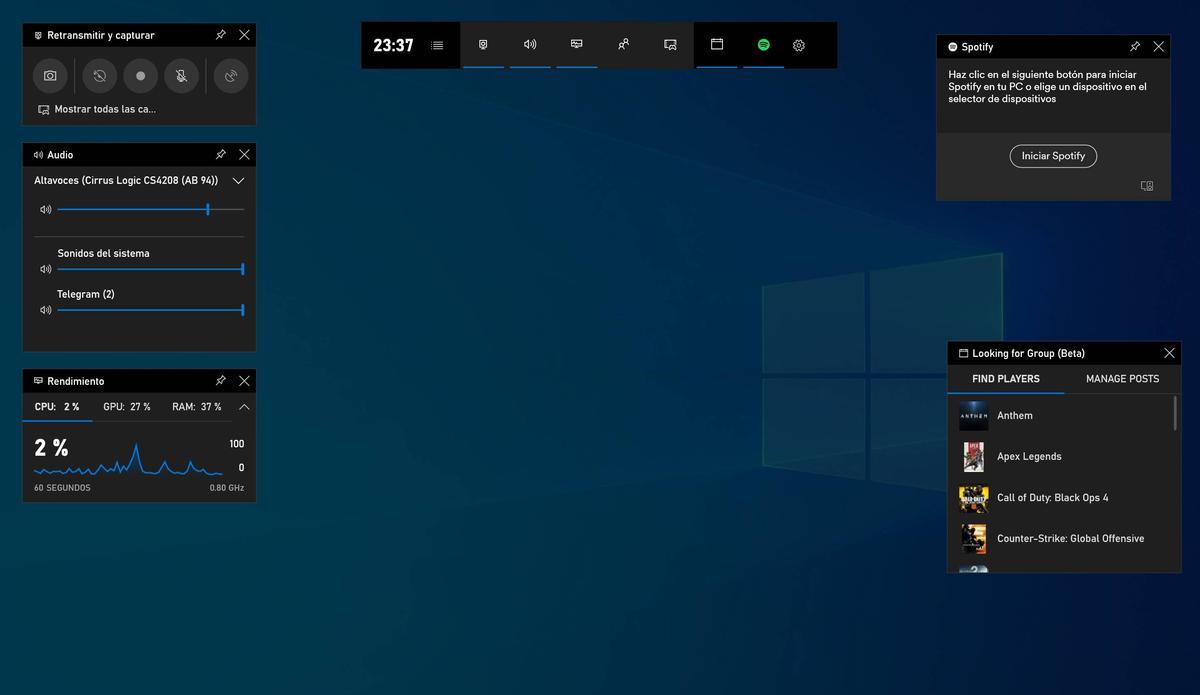
Task: Expand the speakers device dropdown in Audio widget
Action: 237,179
